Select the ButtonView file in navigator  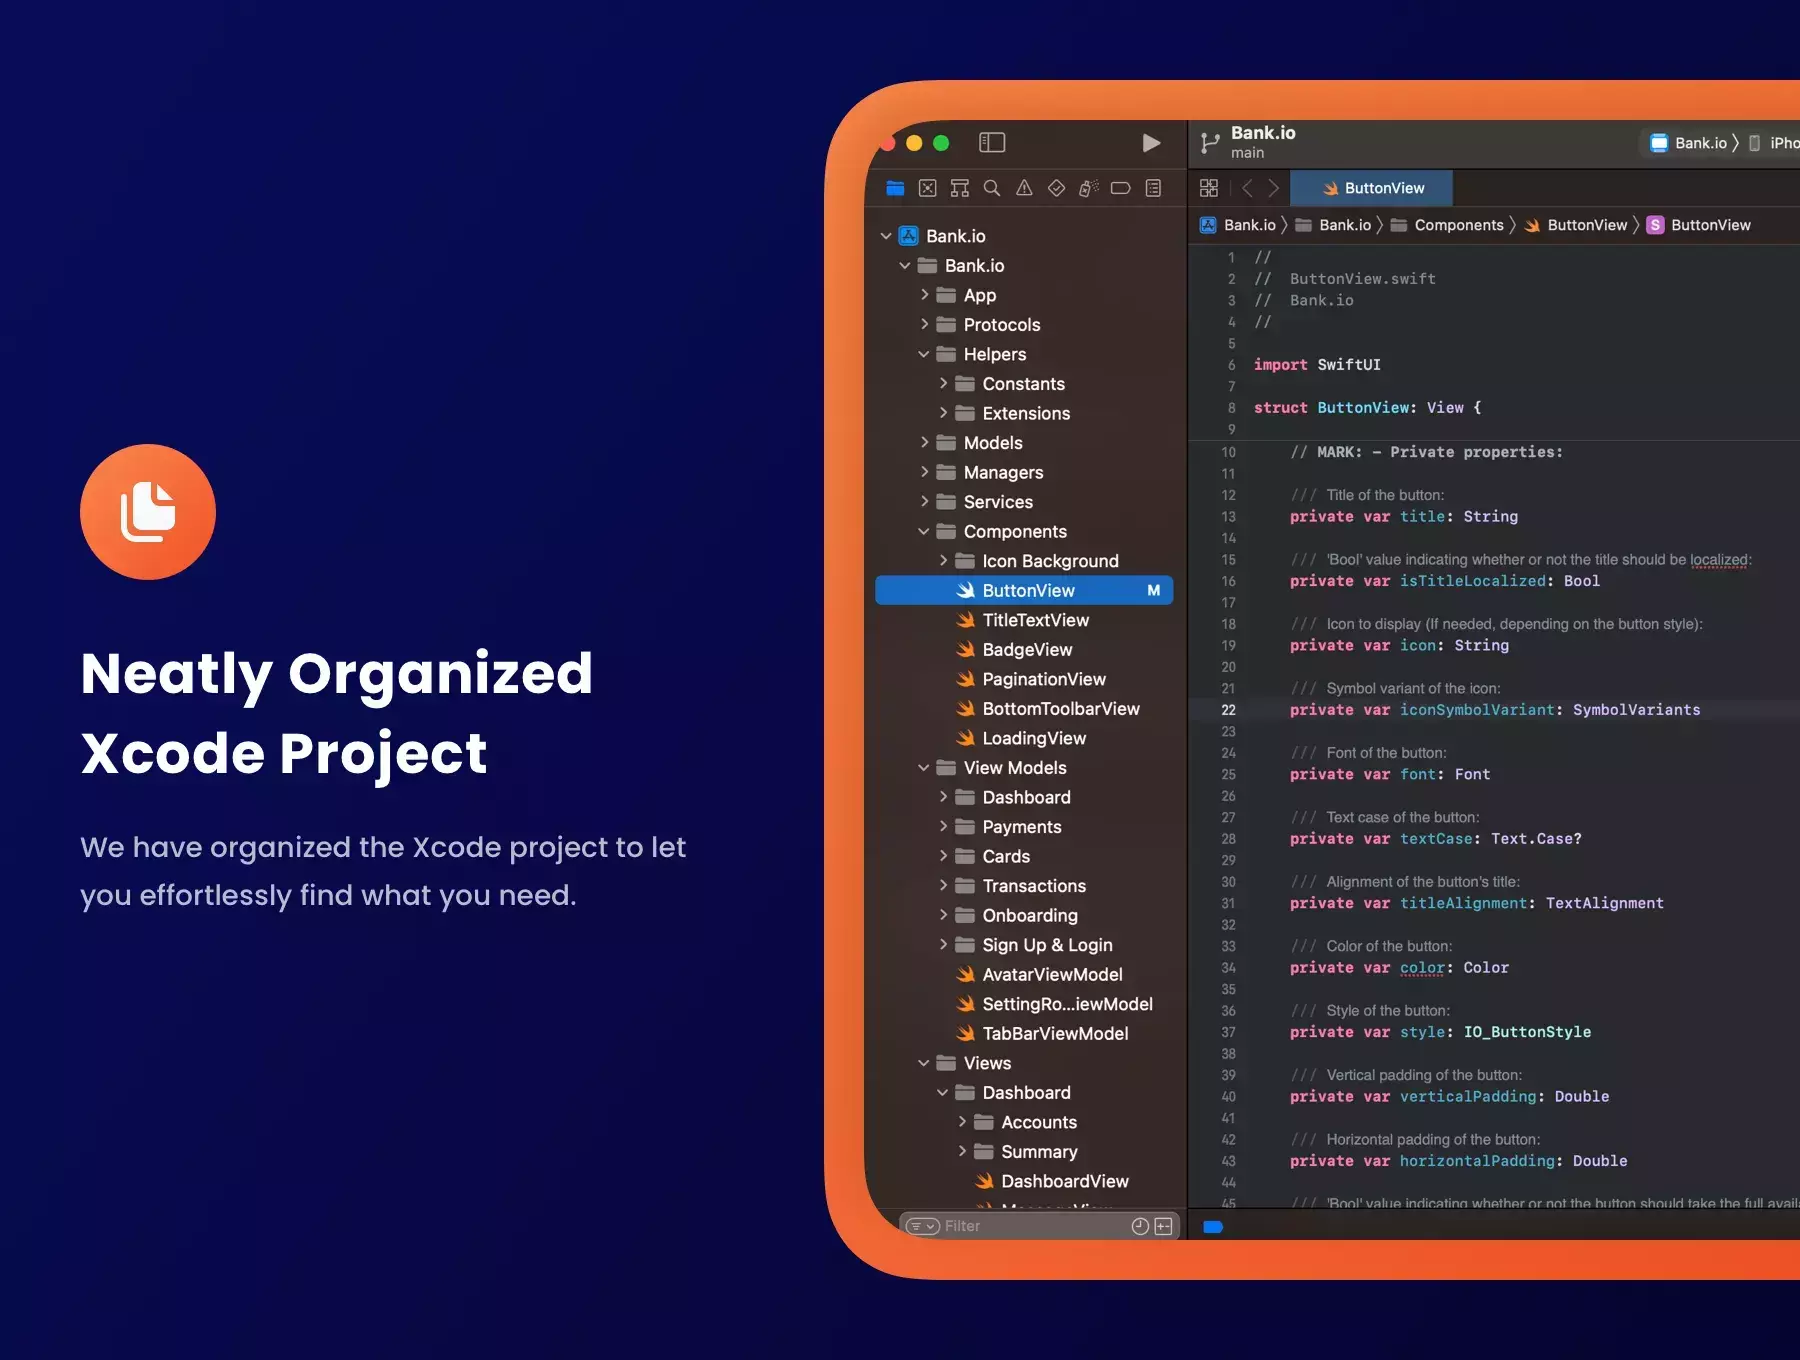click(1024, 591)
